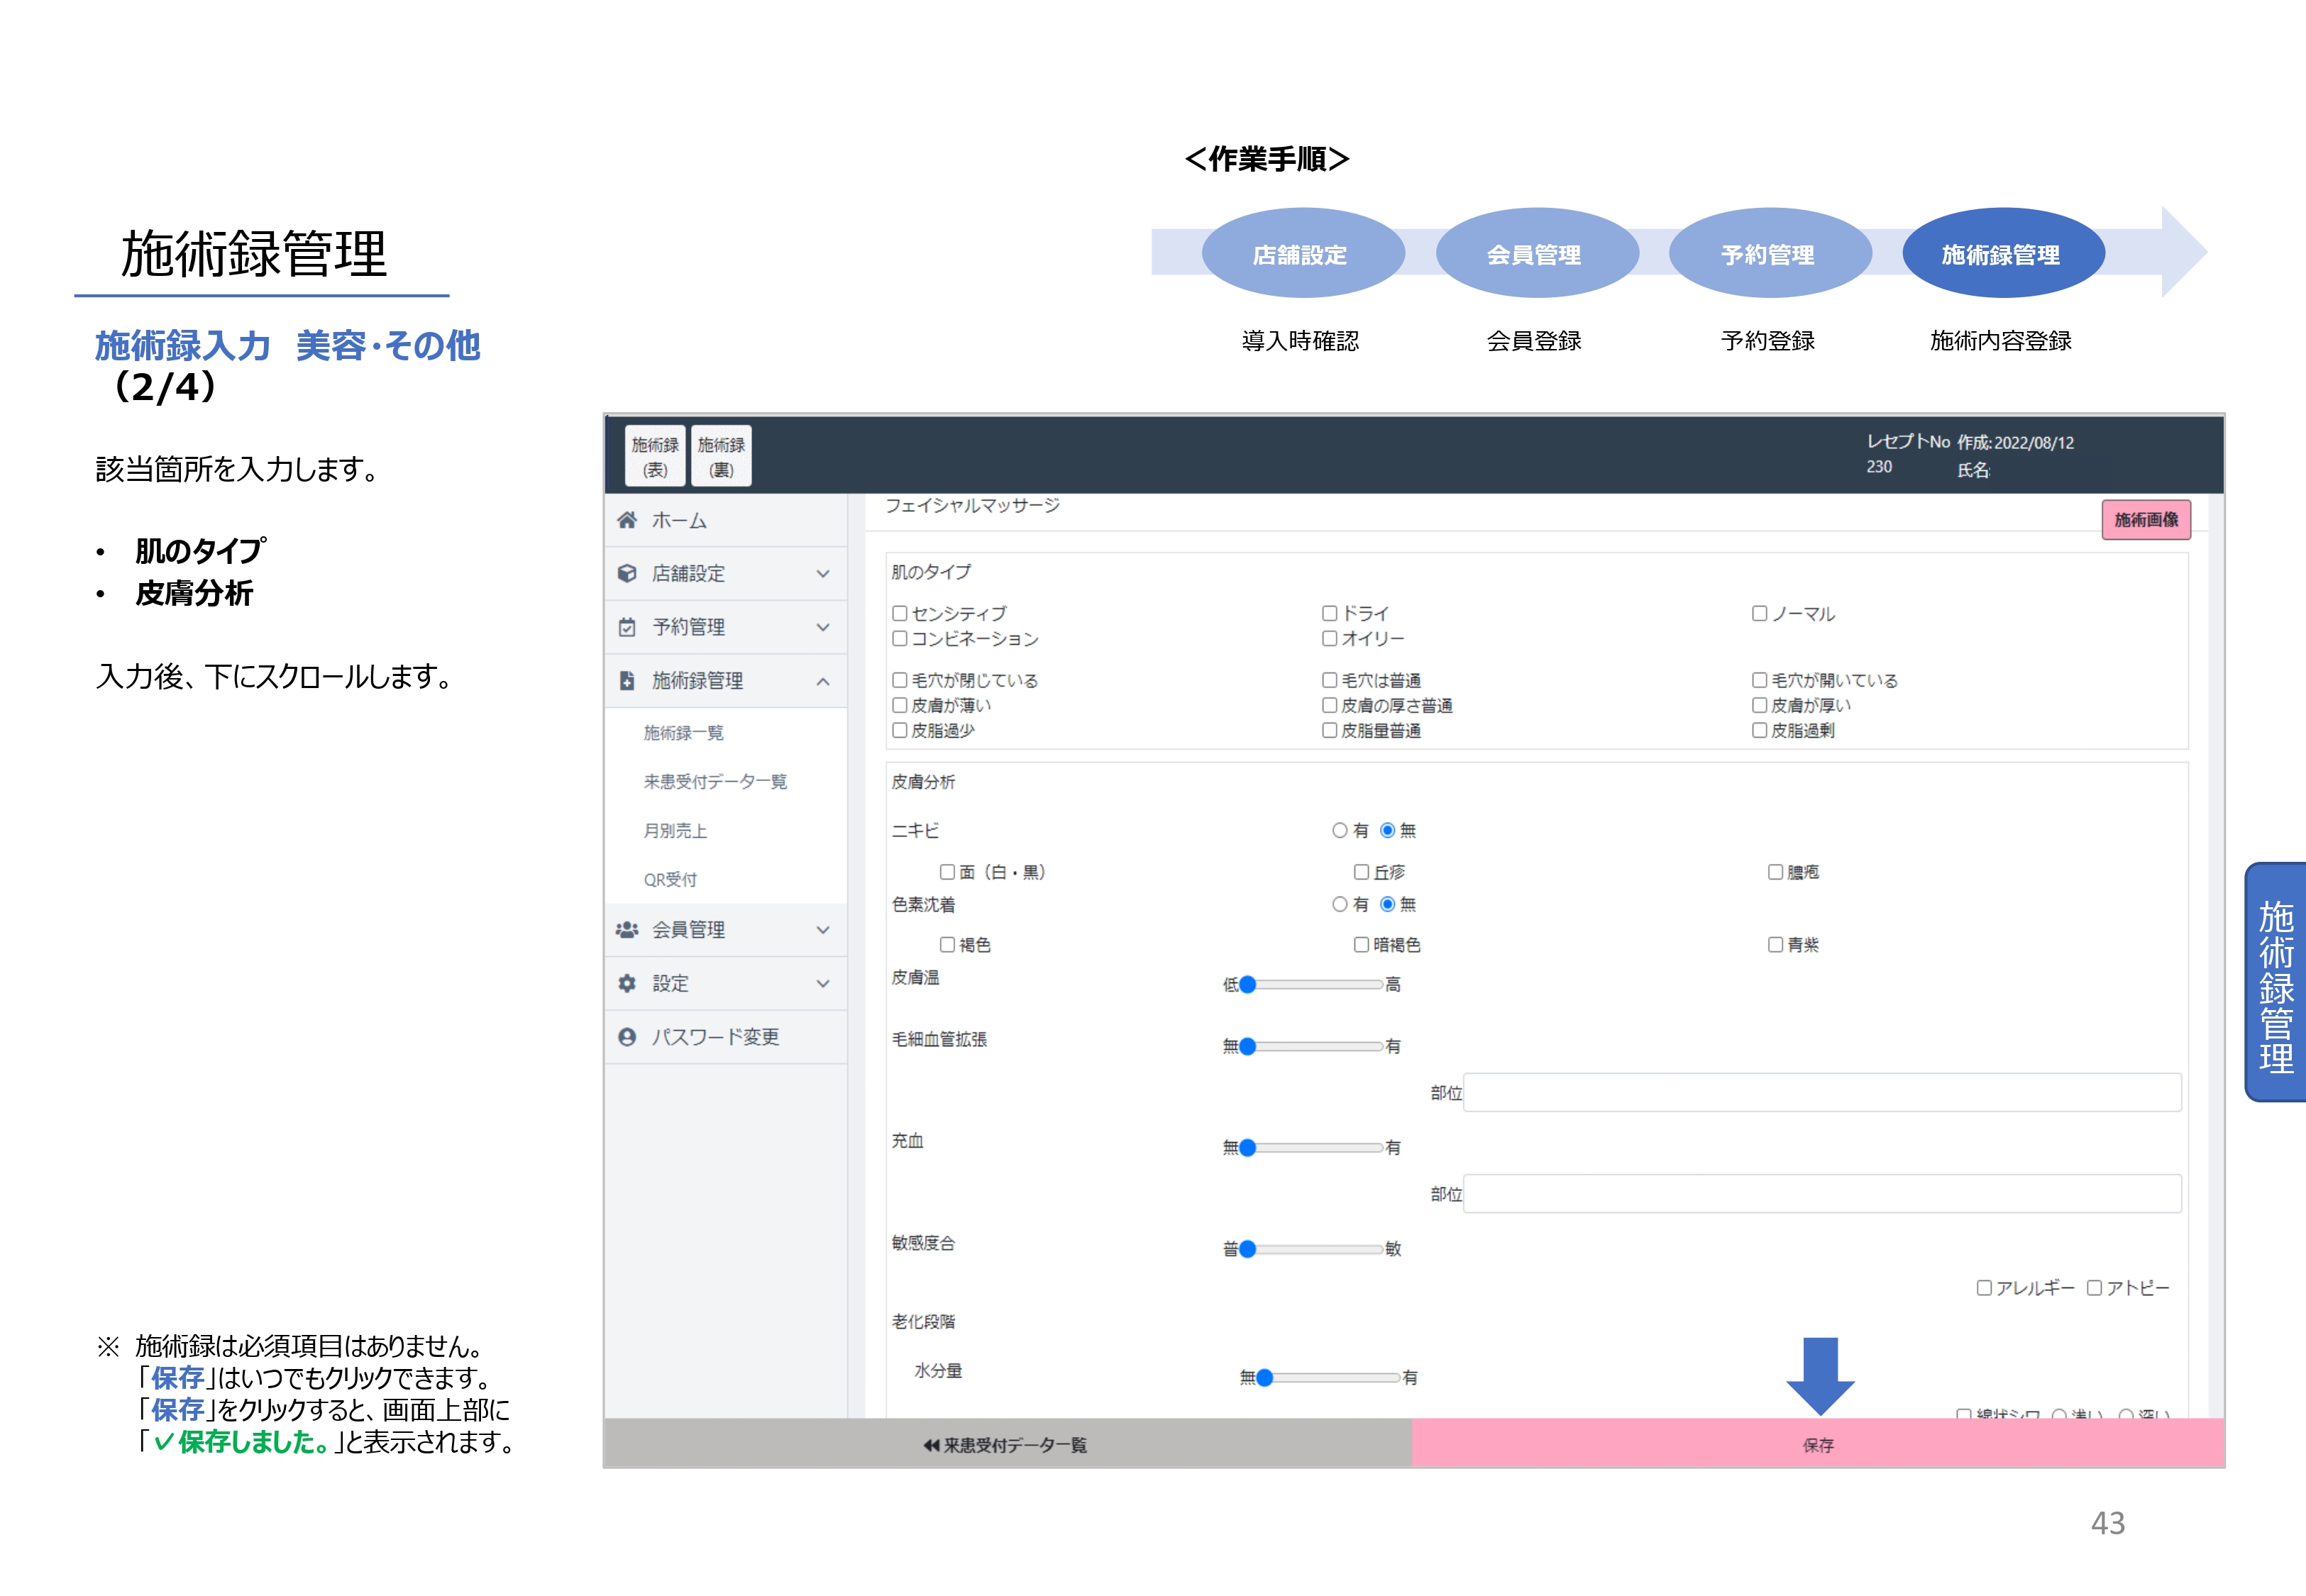Click the member management people icon
The width and height of the screenshot is (2306, 1596).
627,930
